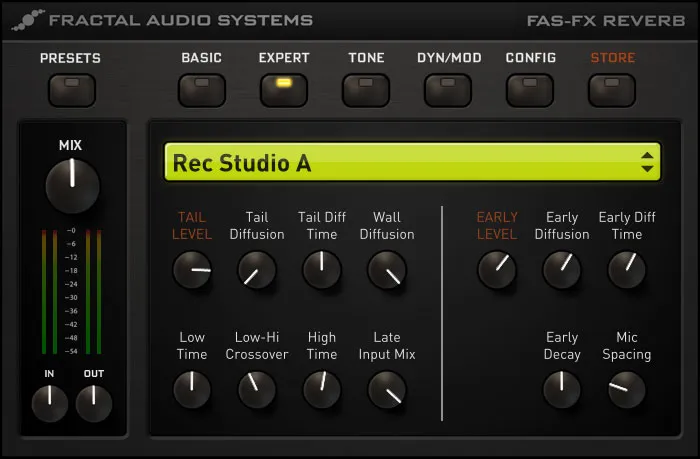Click the OUT level knob
Image resolution: width=700 pixels, height=459 pixels.
point(94,403)
